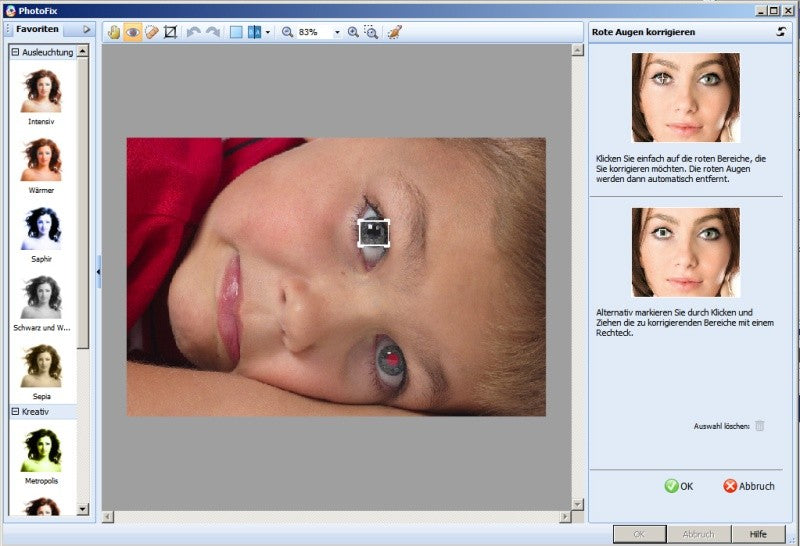Click the lower example face image
This screenshot has width=800, height=546.
686,252
